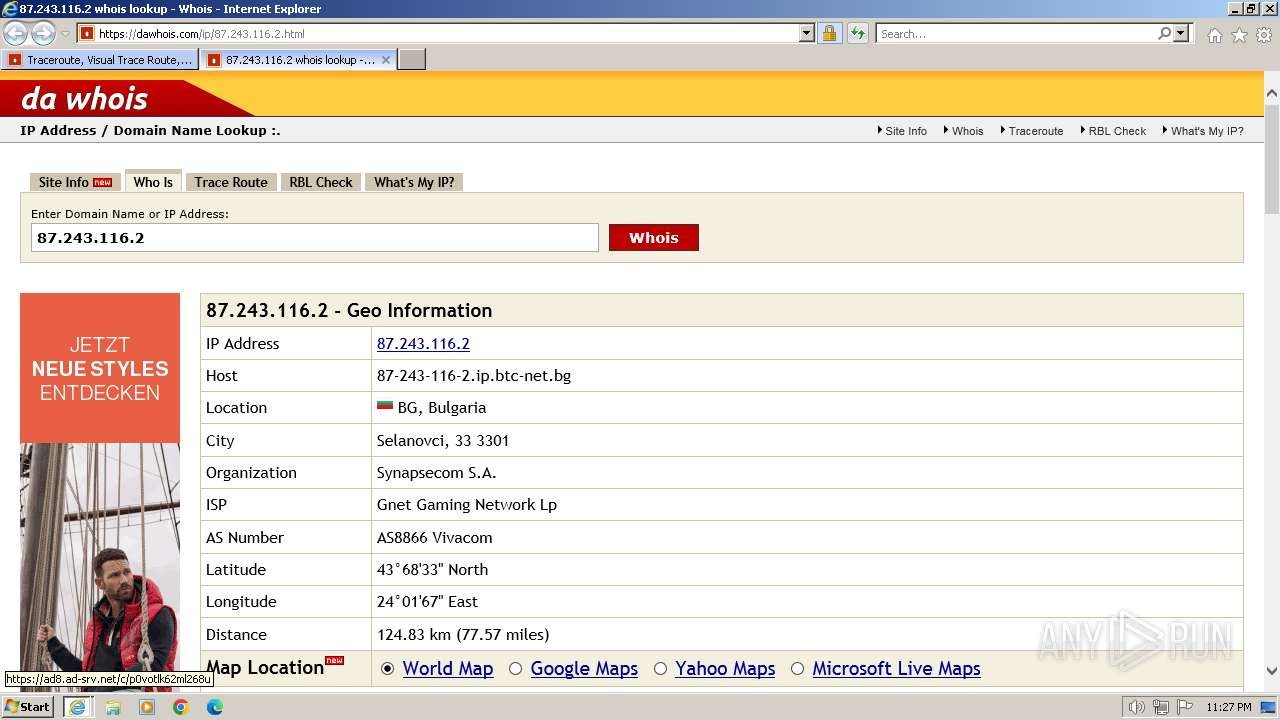Screen dimensions: 1280x720
Task: Click the Gnet Gaming Network Lp value
Action: 467,505
